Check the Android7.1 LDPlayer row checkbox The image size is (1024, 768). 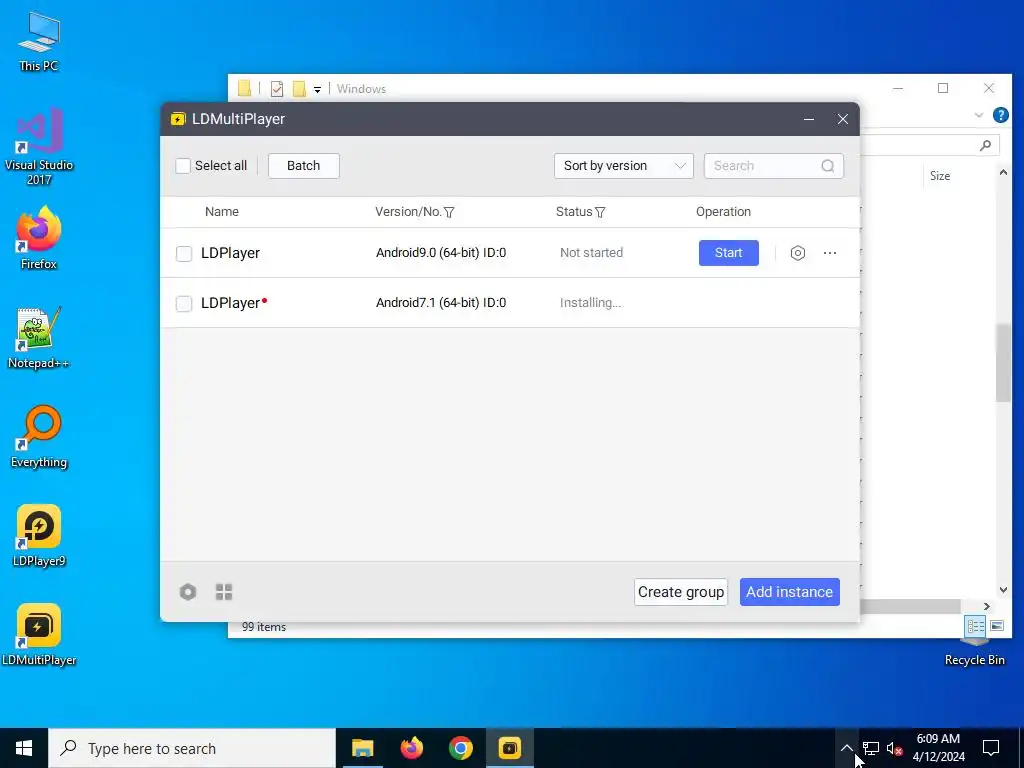184,304
